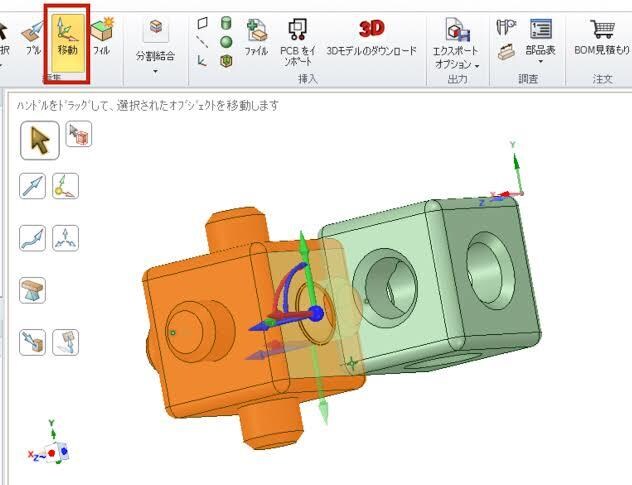
Task: Click the 注文 group label
Action: (602, 79)
